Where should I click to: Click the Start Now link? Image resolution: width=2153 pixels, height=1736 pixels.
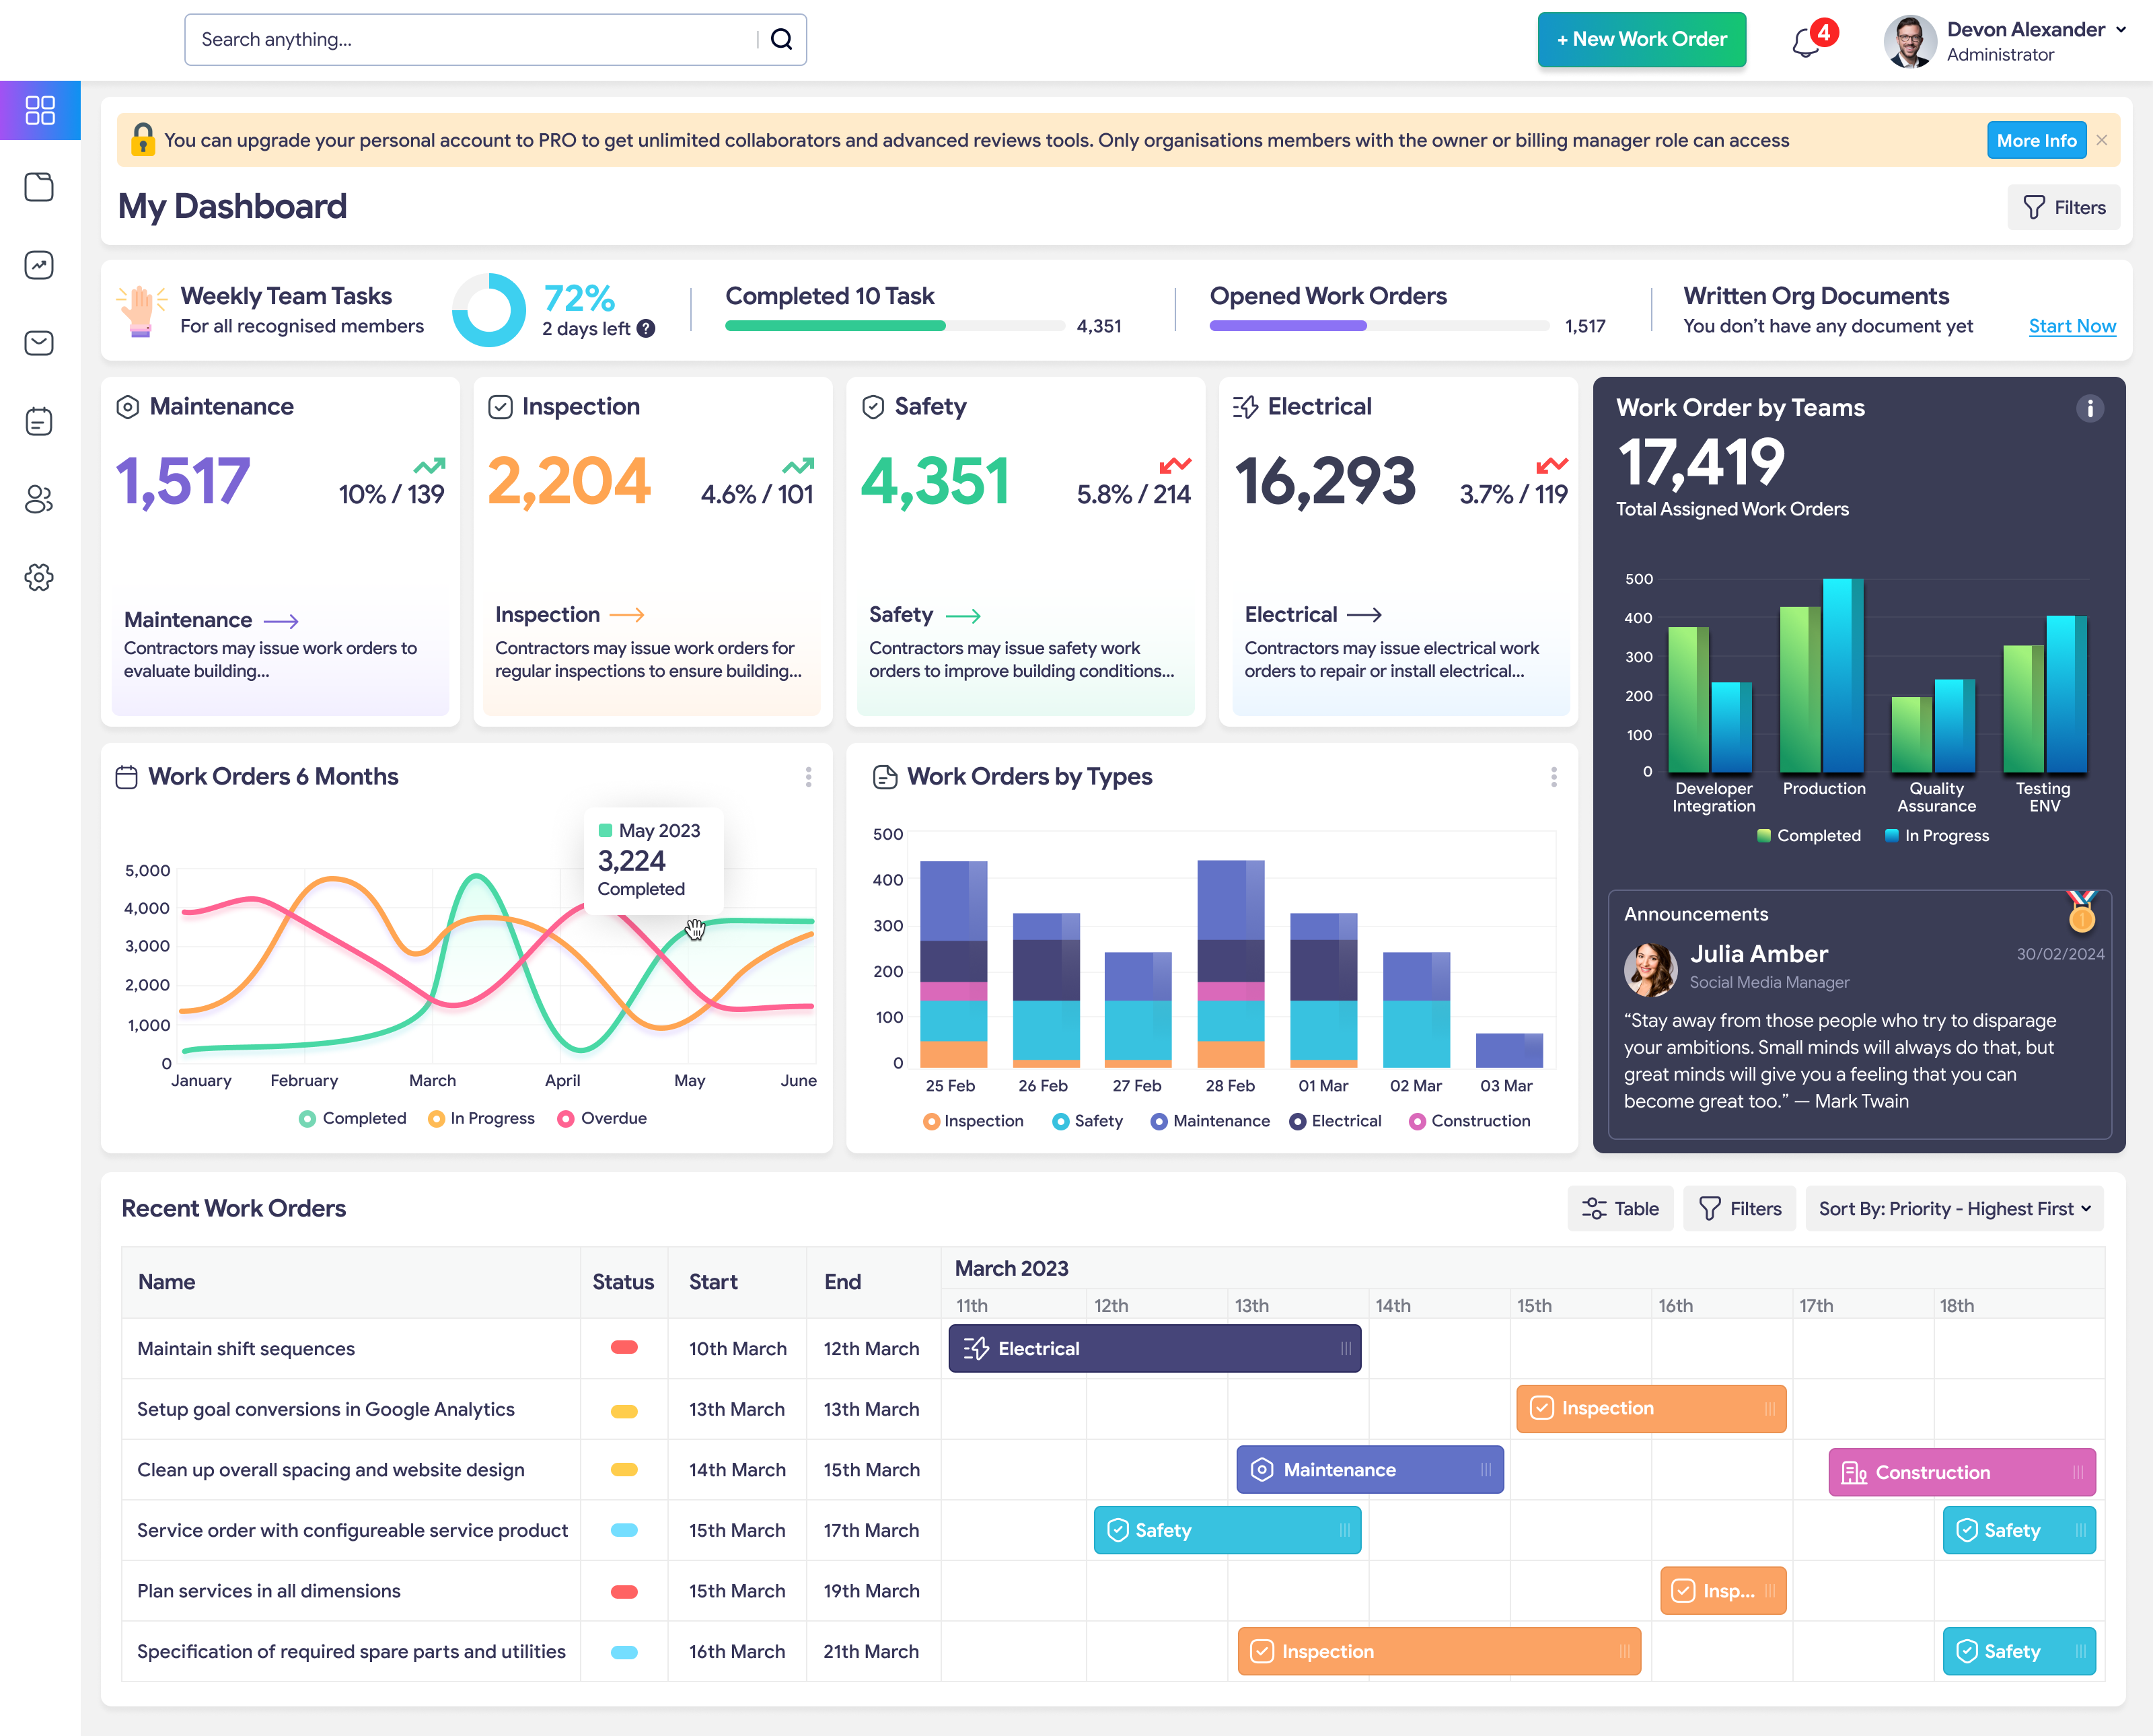pos(2072,326)
